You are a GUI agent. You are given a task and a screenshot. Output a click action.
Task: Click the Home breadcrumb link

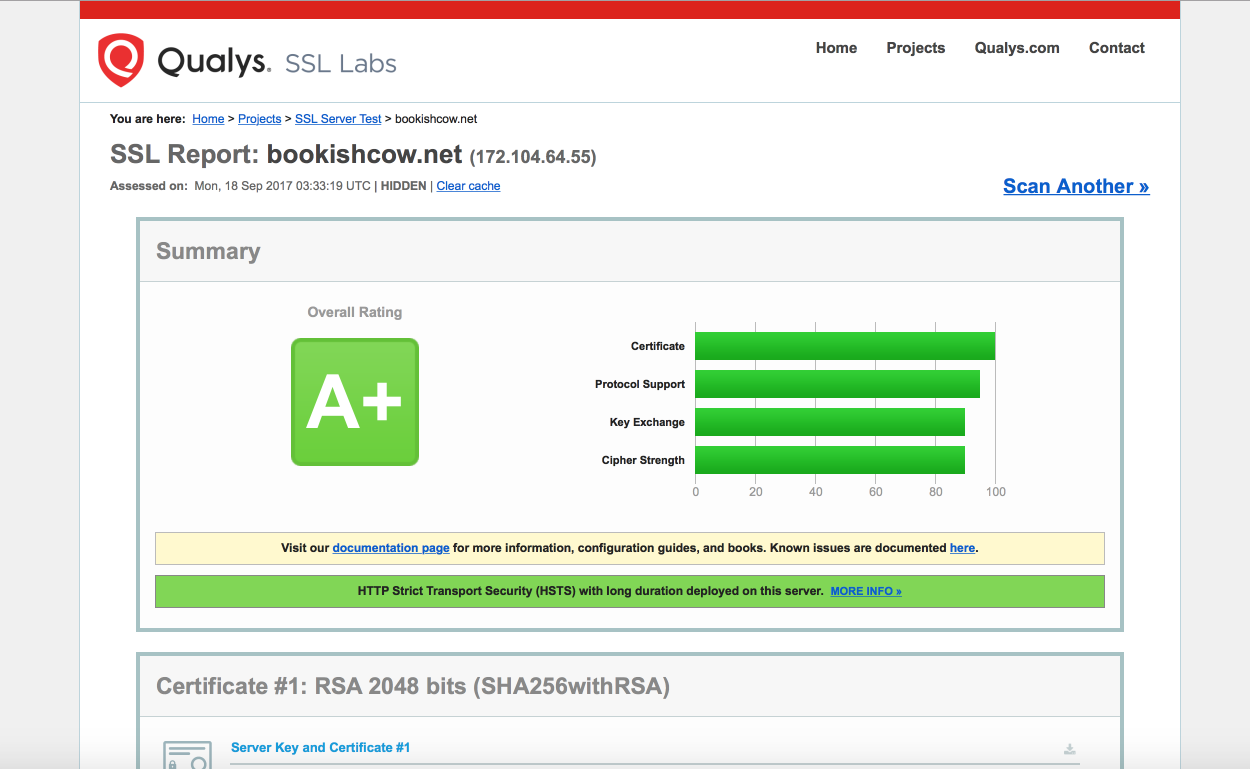[x=208, y=119]
